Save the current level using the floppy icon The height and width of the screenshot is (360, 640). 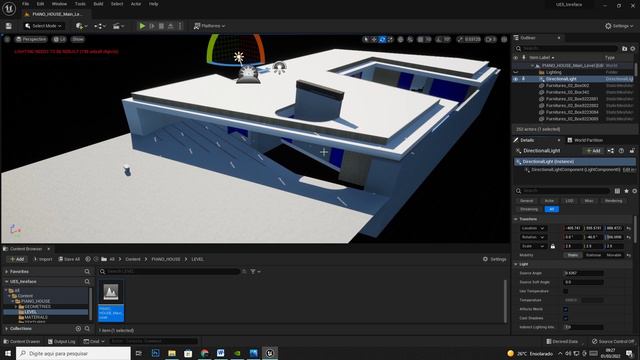pos(9,26)
